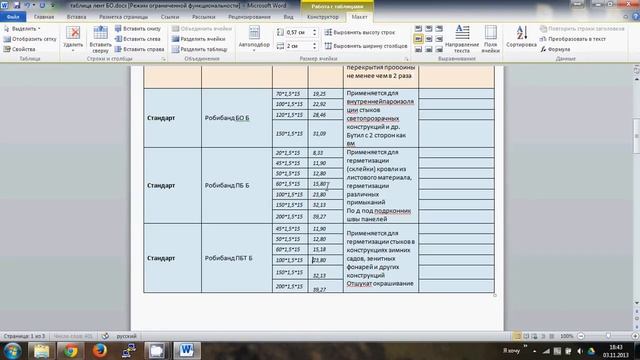The image size is (640, 360).
Task: Open the Delete (Удалить) dropdown arrow
Action: 73,50
